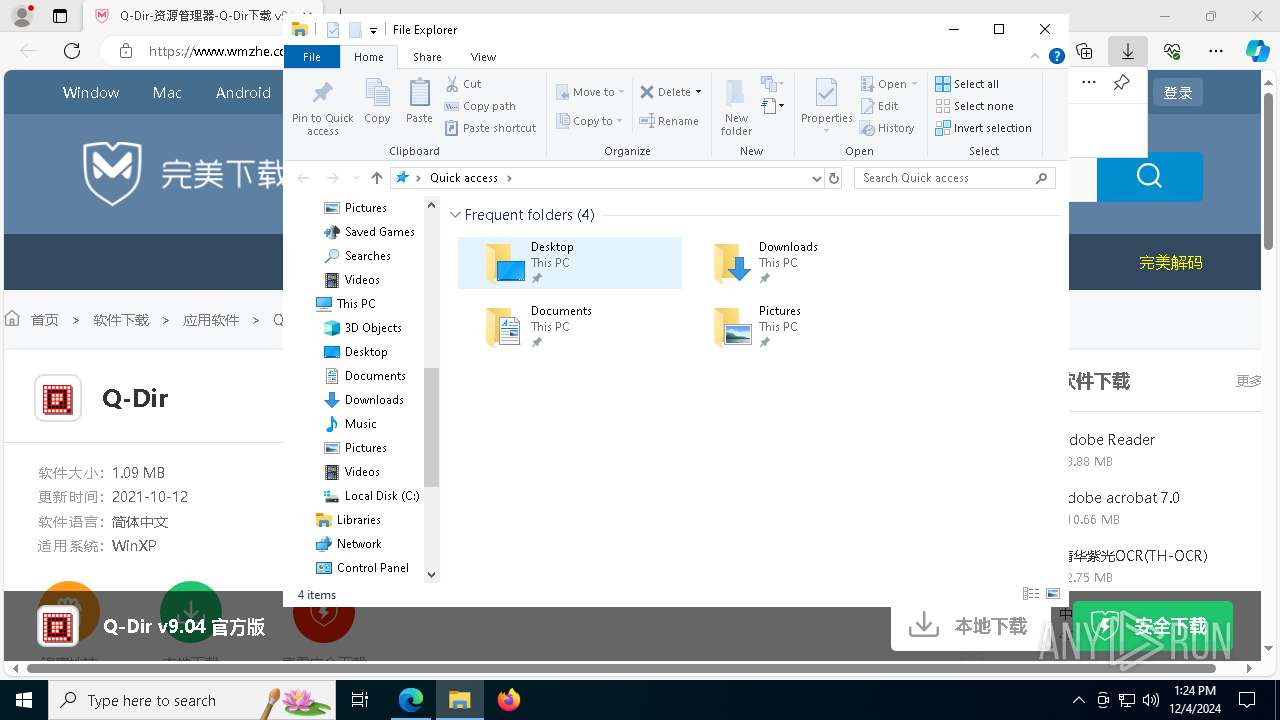
Task: Click Copy path in Clipboard group
Action: click(x=480, y=106)
